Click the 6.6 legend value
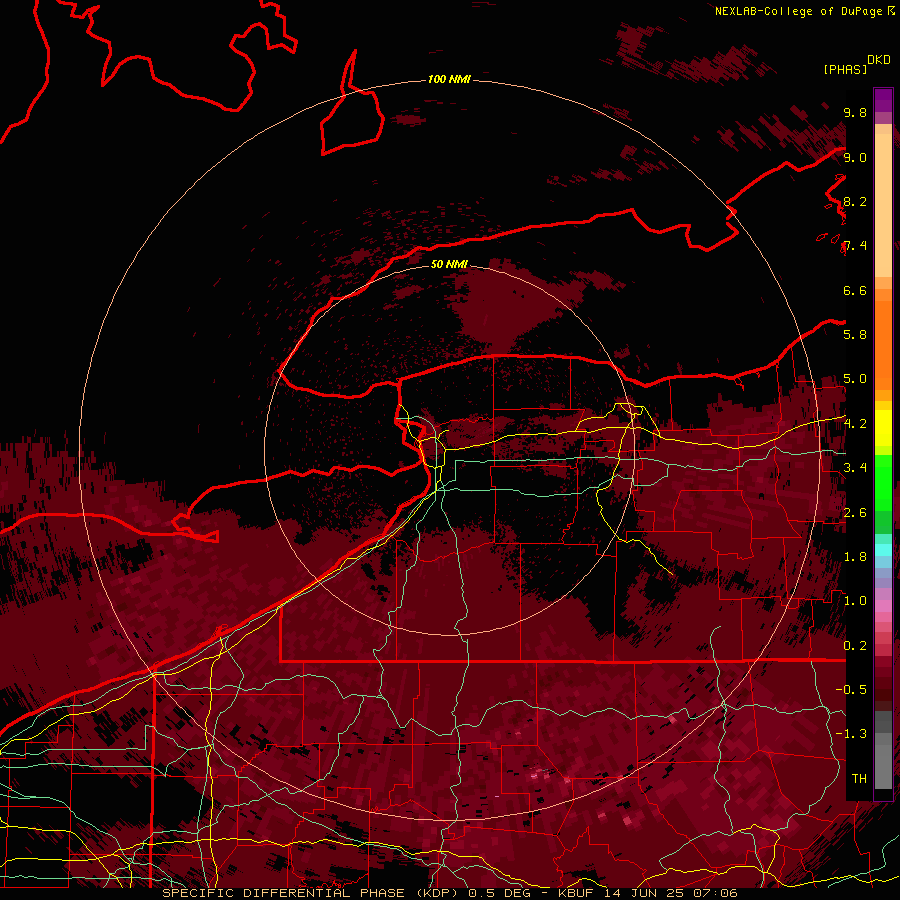Image resolution: width=900 pixels, height=900 pixels. pos(855,290)
